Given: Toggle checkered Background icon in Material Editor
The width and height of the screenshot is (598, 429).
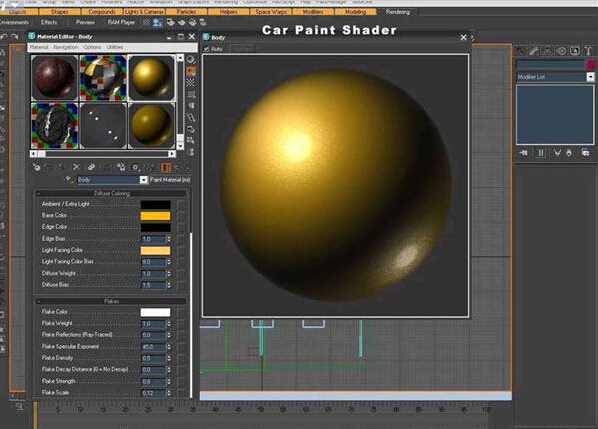Looking at the screenshot, I should click(x=191, y=83).
